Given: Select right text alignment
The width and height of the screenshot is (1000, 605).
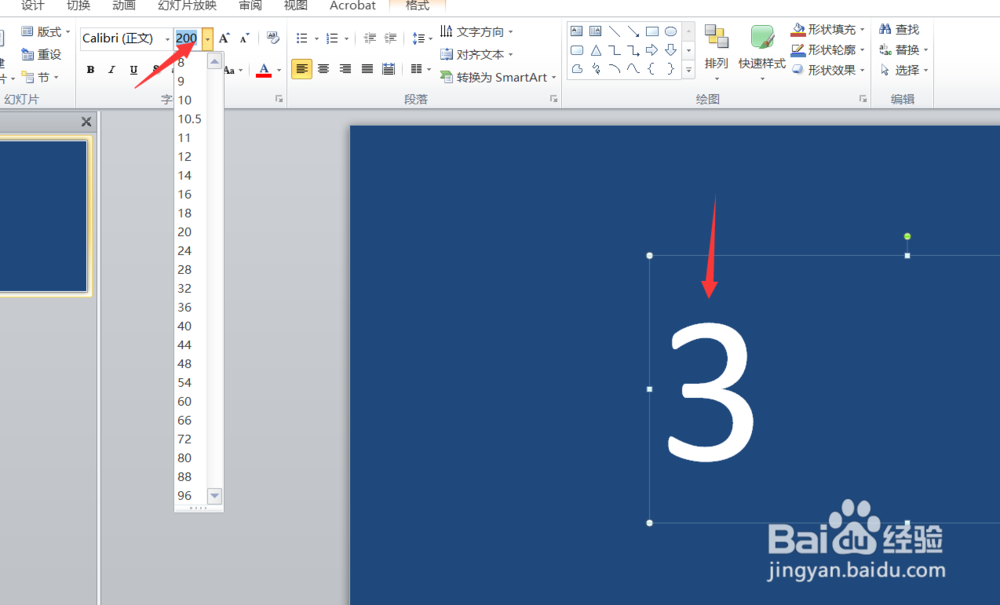Looking at the screenshot, I should tap(345, 69).
